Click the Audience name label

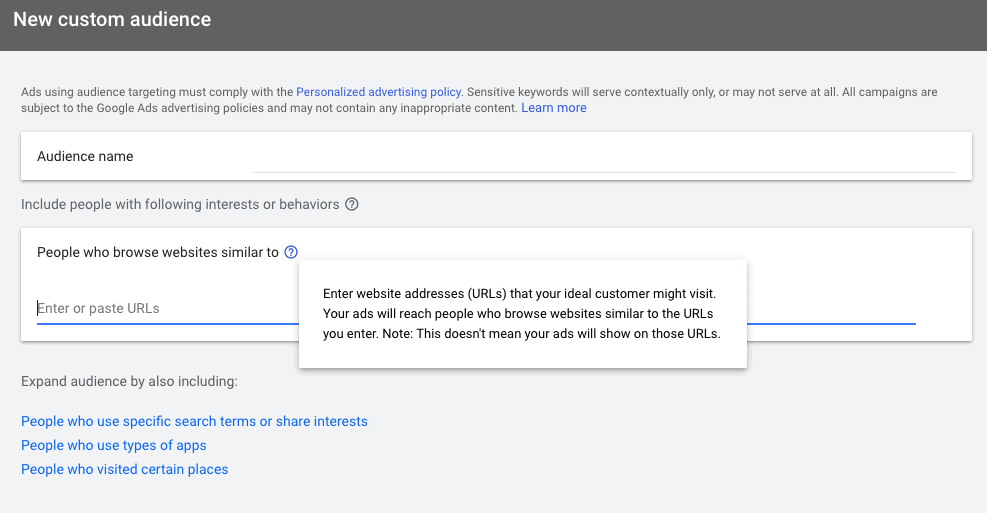[x=85, y=157]
